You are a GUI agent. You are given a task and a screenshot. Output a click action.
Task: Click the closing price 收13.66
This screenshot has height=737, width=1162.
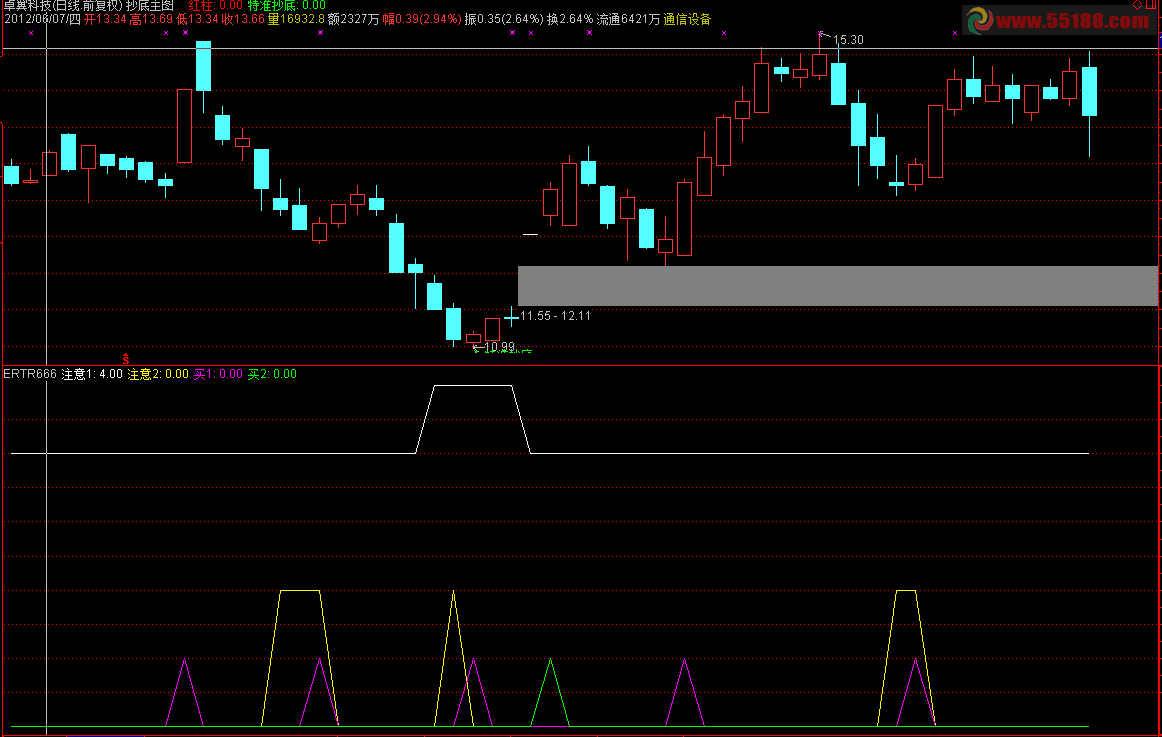pos(243,19)
